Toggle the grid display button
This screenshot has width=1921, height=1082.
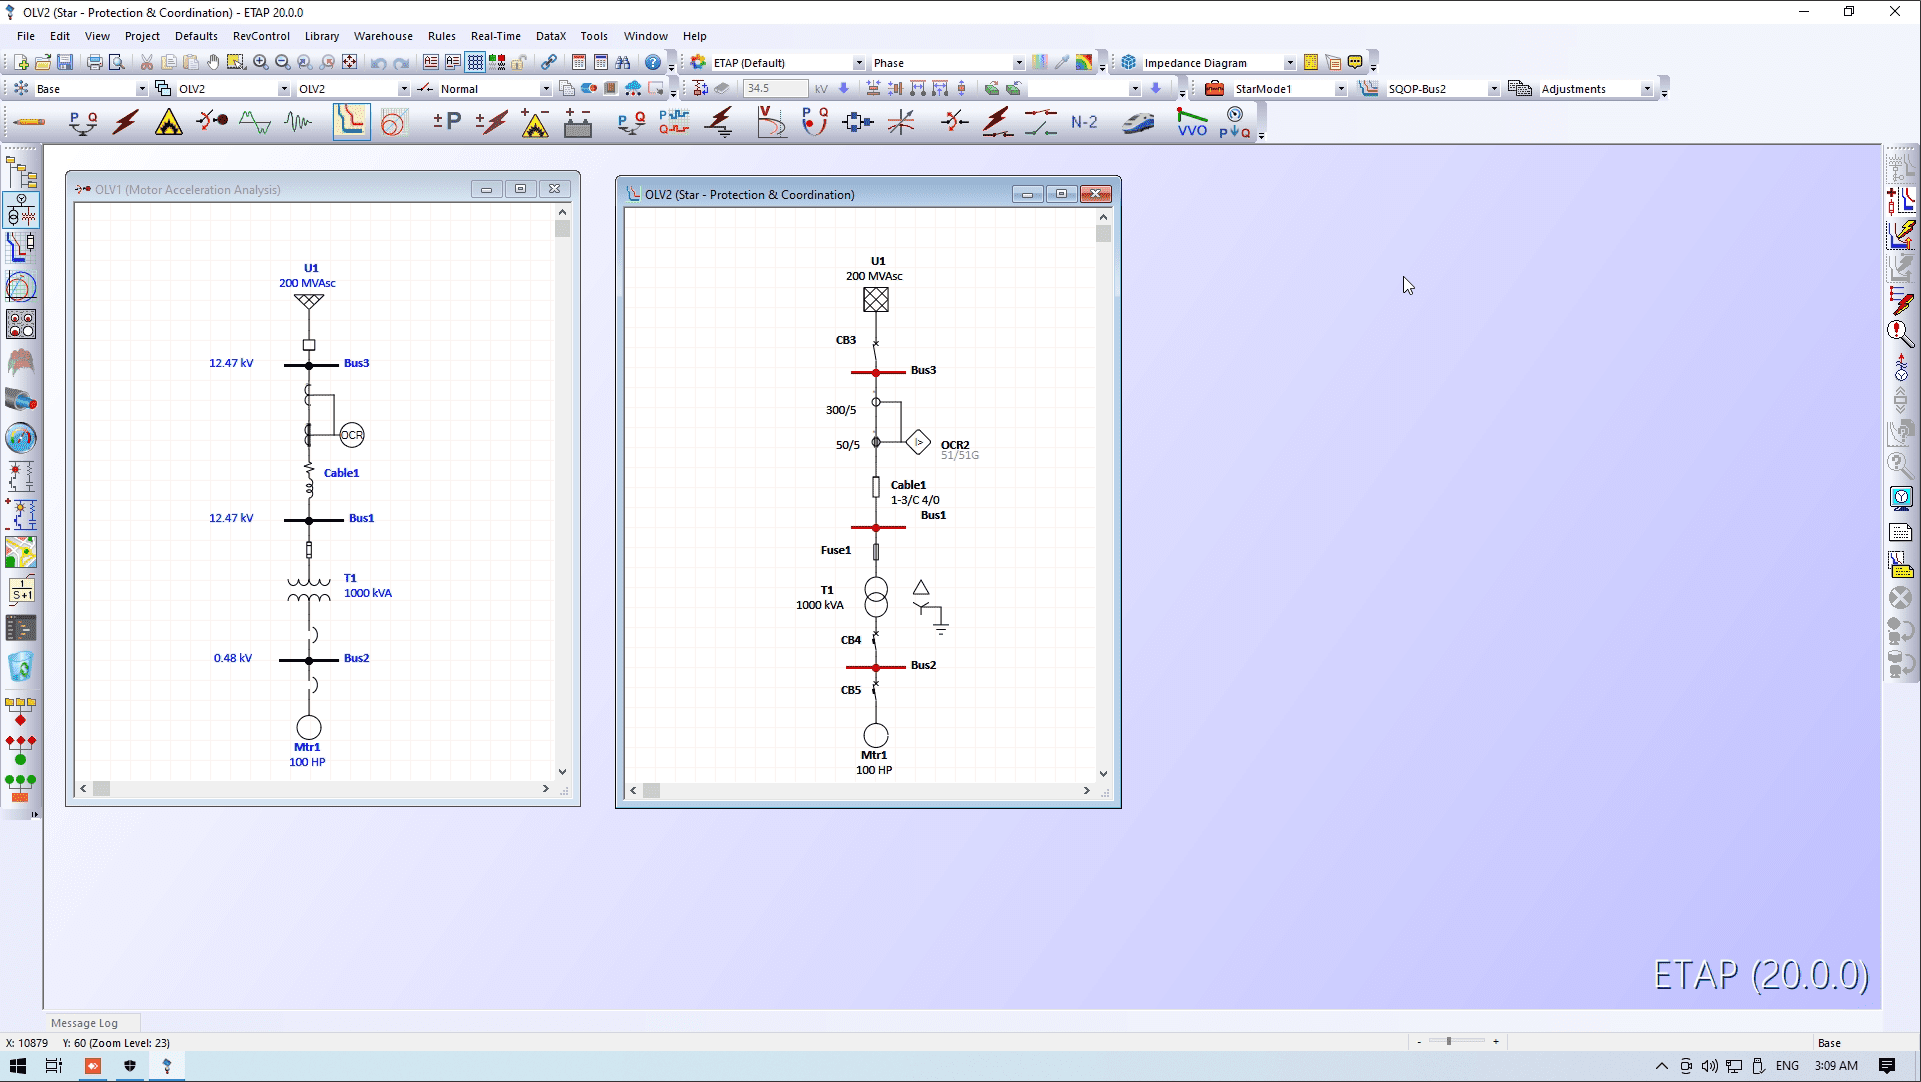coord(475,62)
